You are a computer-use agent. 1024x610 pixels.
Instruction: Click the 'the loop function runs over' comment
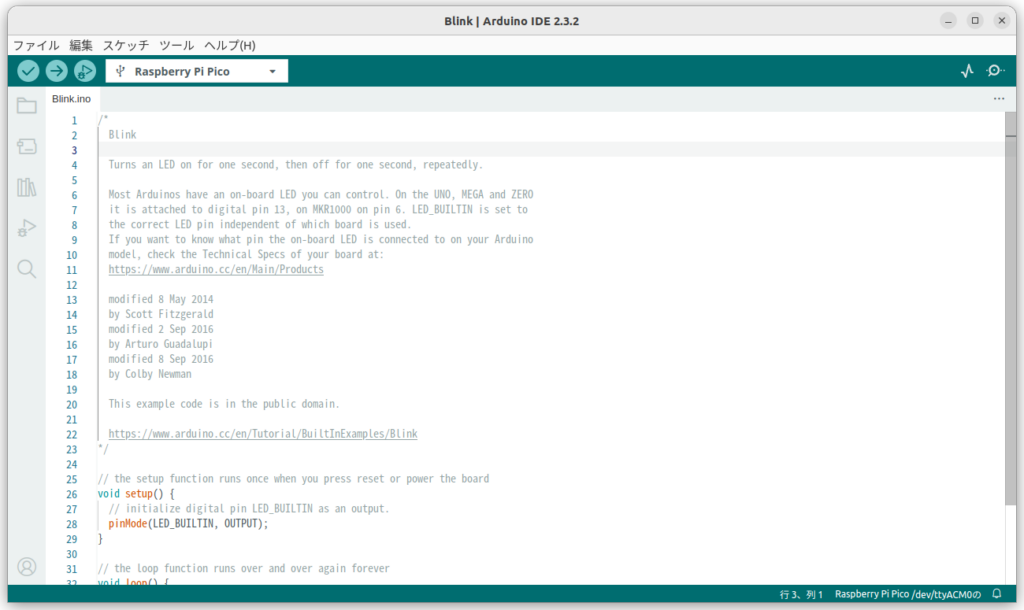coord(244,569)
